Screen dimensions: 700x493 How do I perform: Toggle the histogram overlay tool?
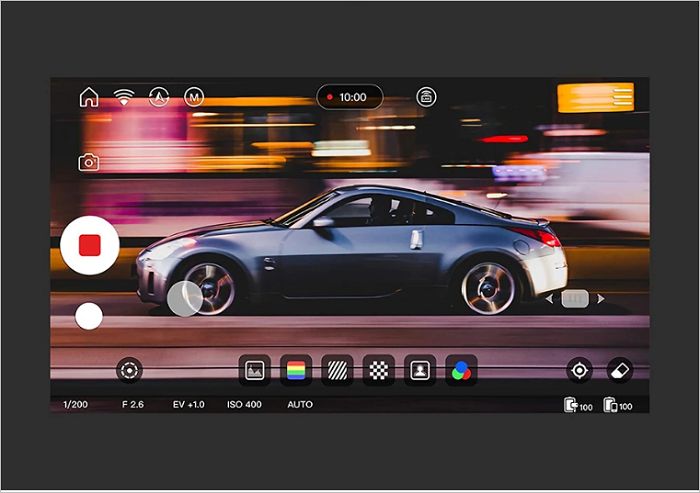click(254, 370)
